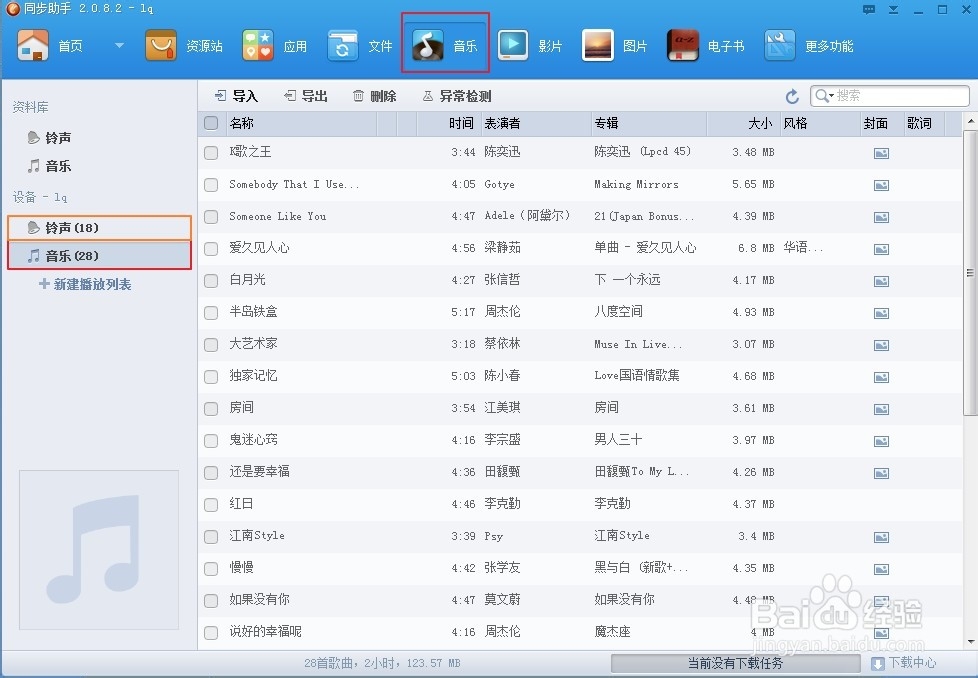The image size is (978, 678).
Task: Open the 资源站 shopping bag icon
Action: point(160,46)
